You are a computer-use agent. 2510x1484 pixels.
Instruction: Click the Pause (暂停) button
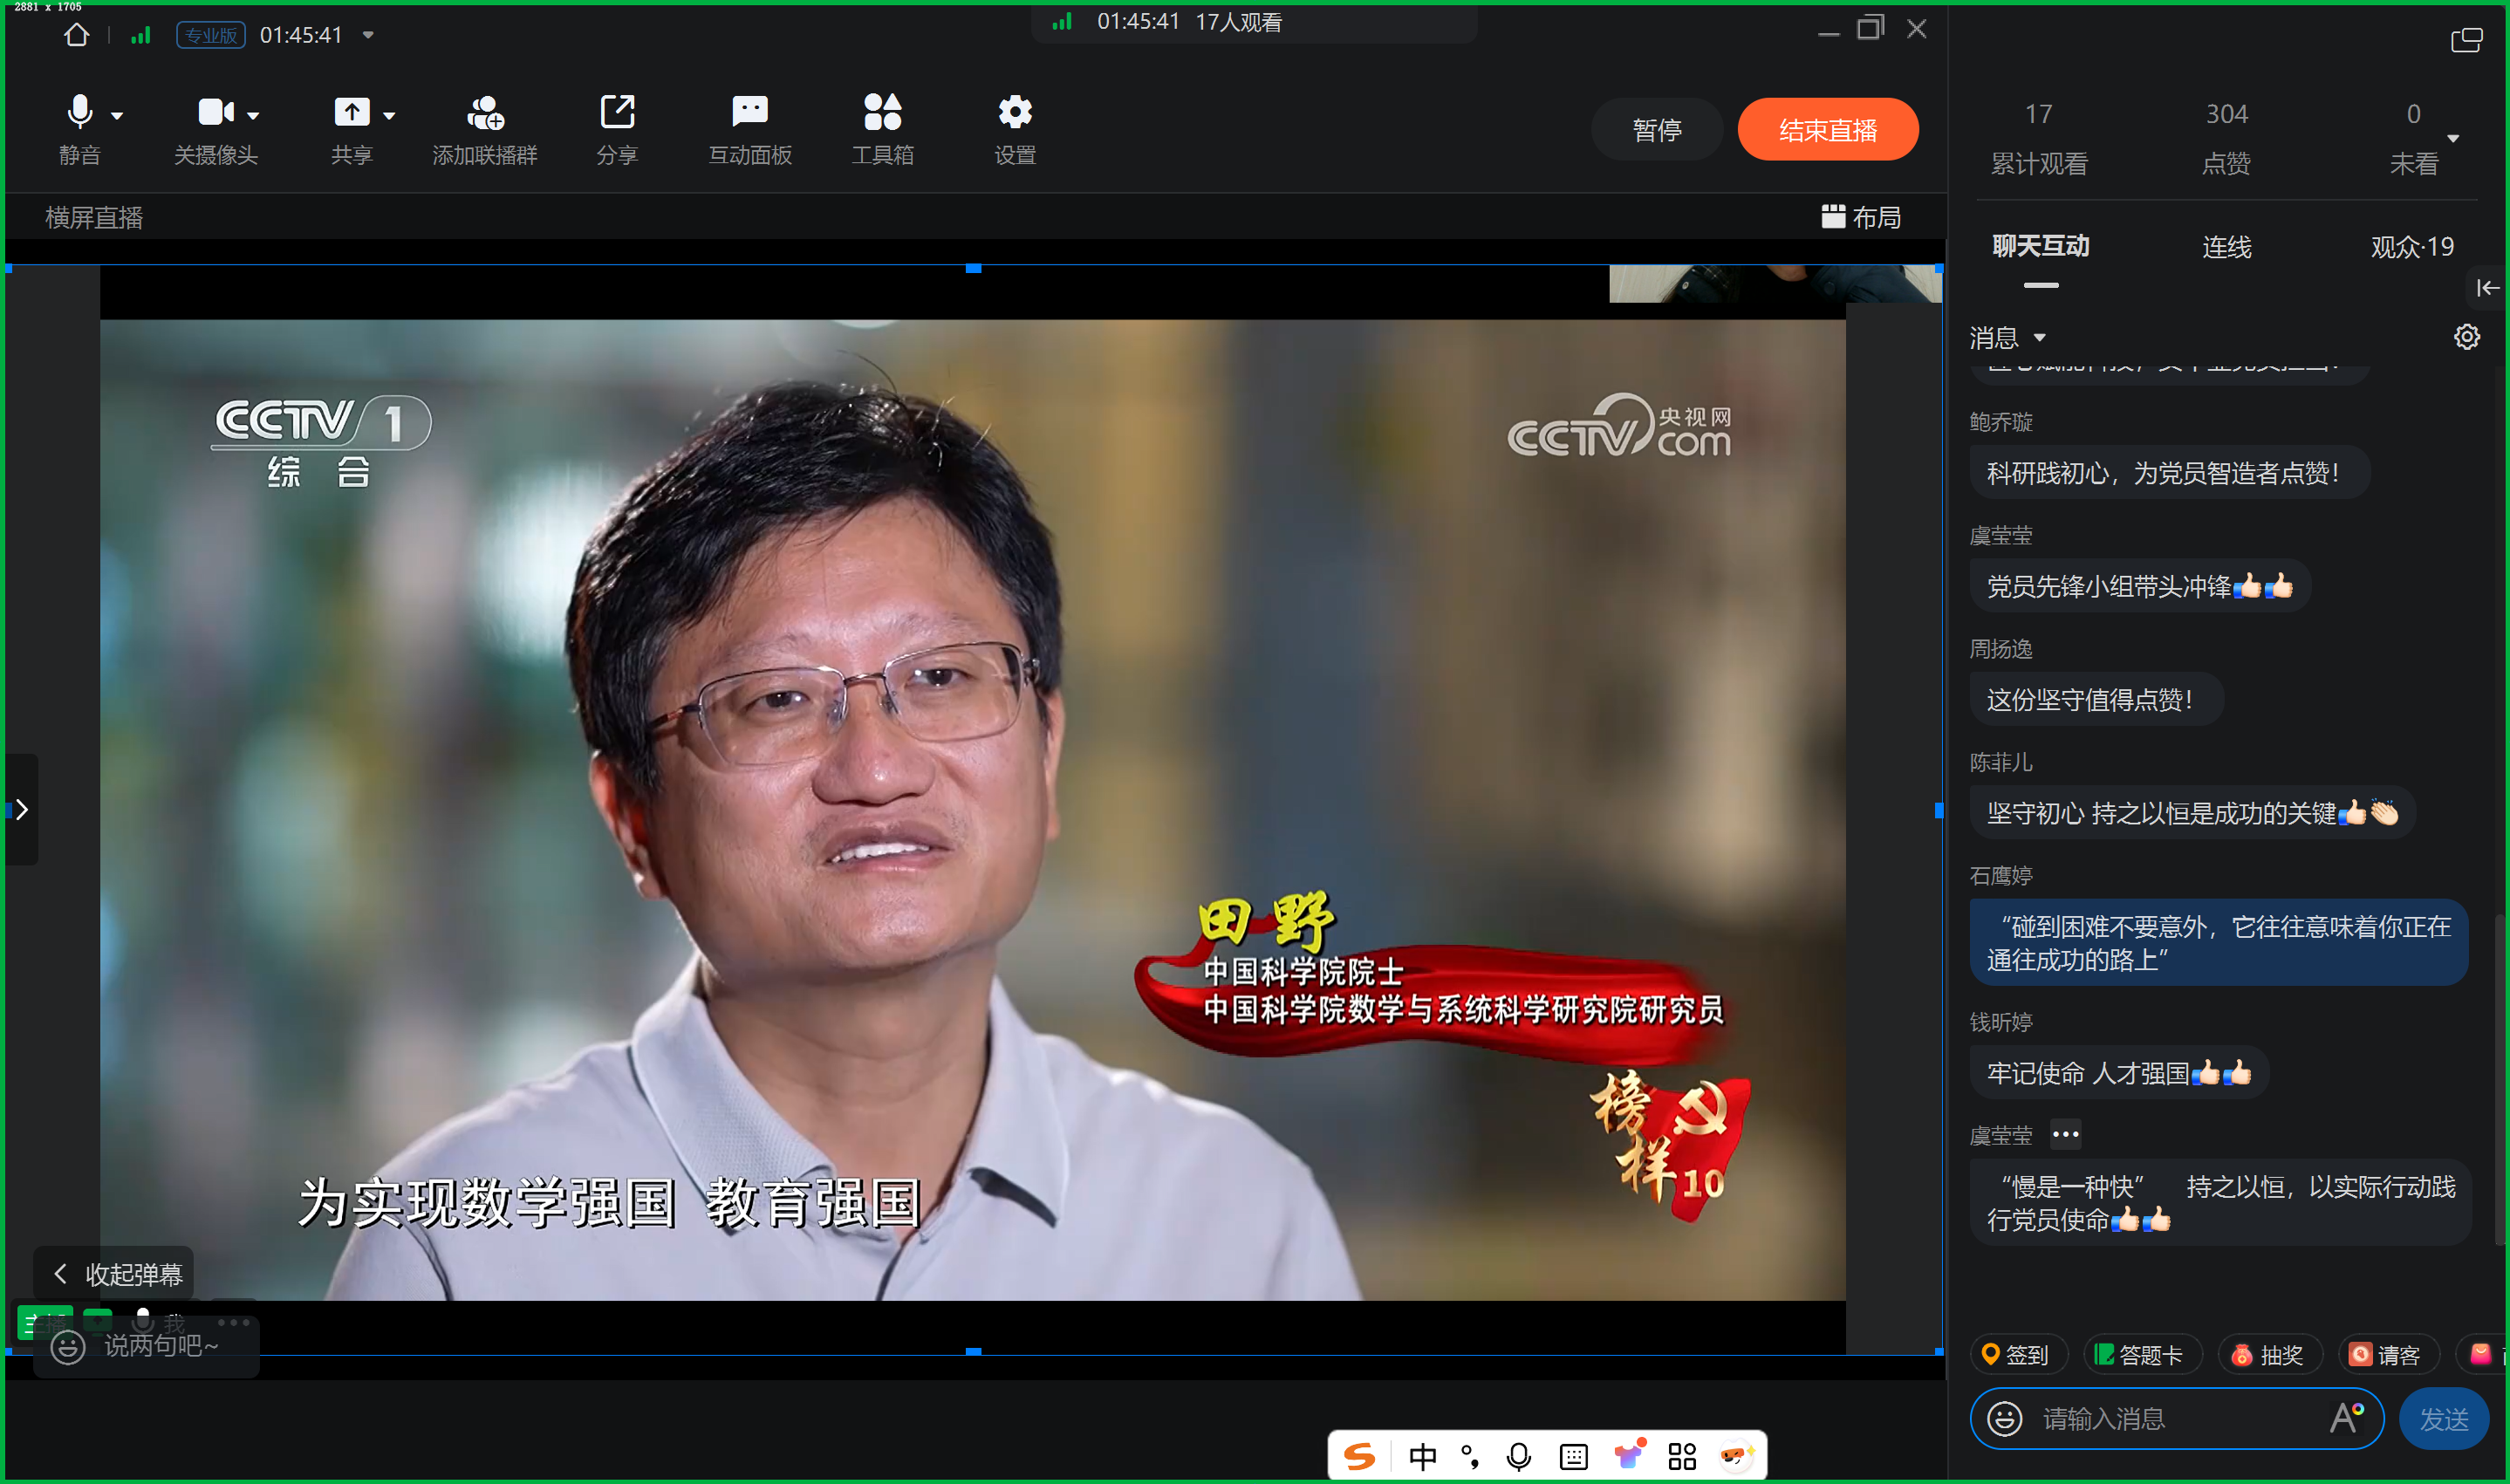coord(1656,130)
